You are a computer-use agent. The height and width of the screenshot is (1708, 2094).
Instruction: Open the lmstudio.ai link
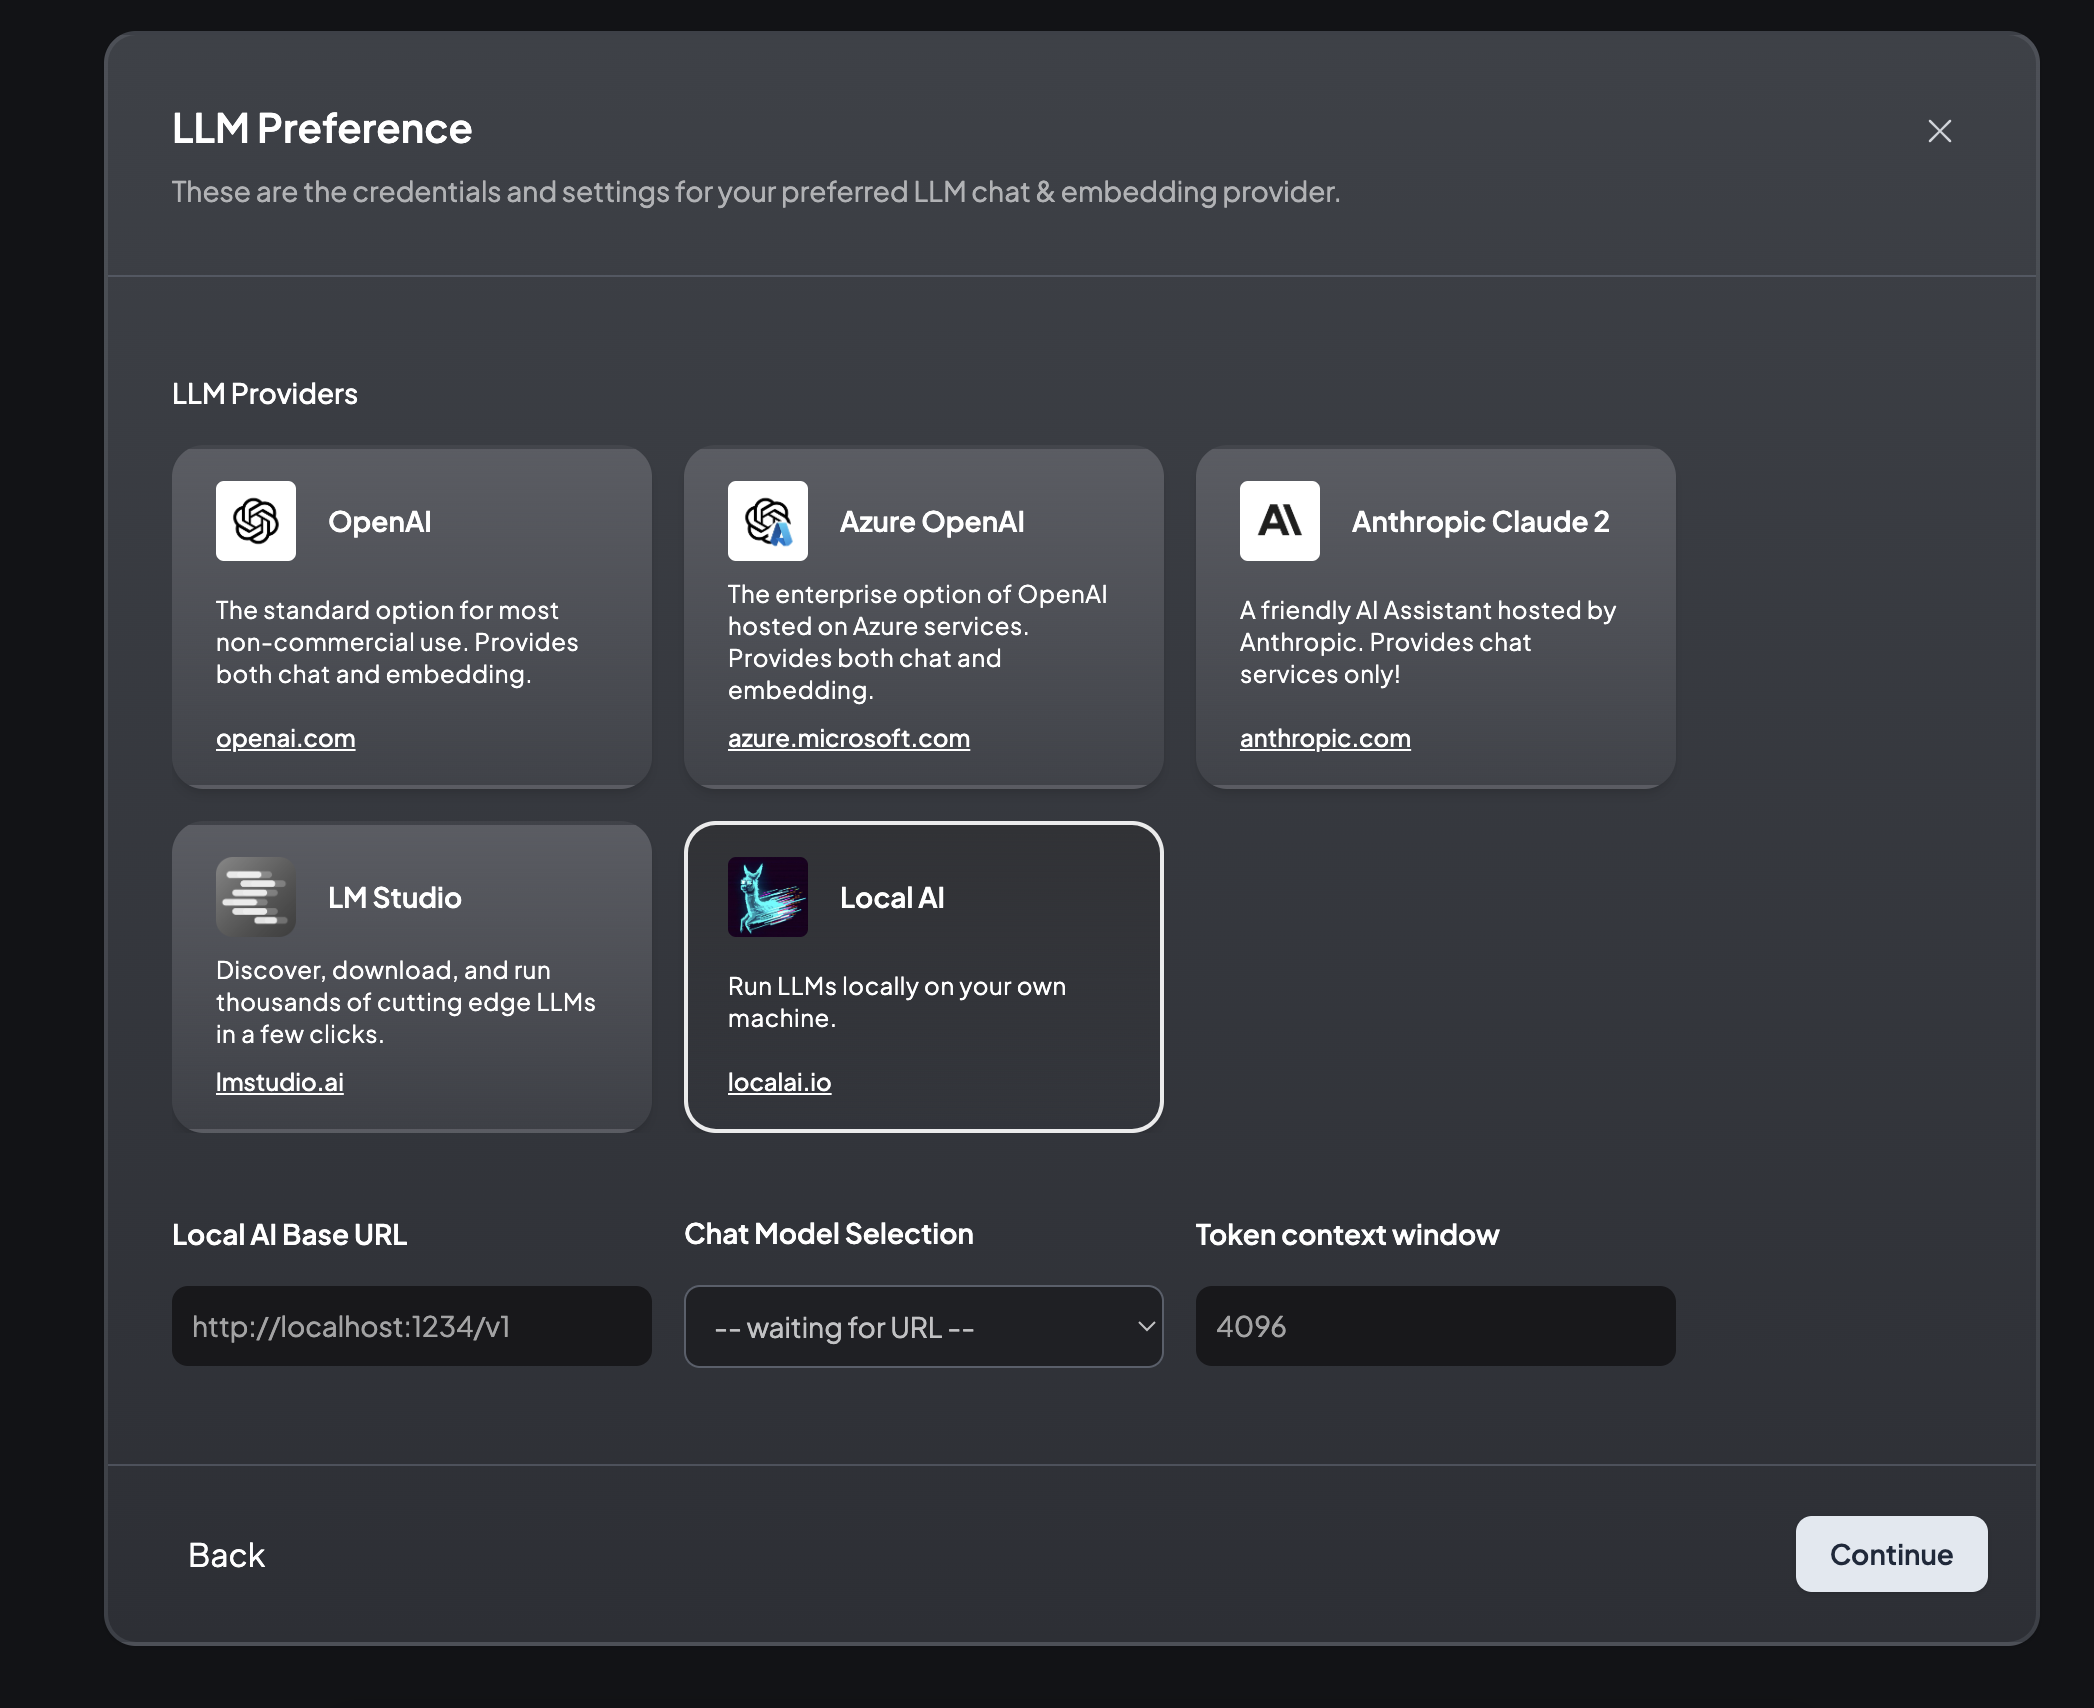280,1082
